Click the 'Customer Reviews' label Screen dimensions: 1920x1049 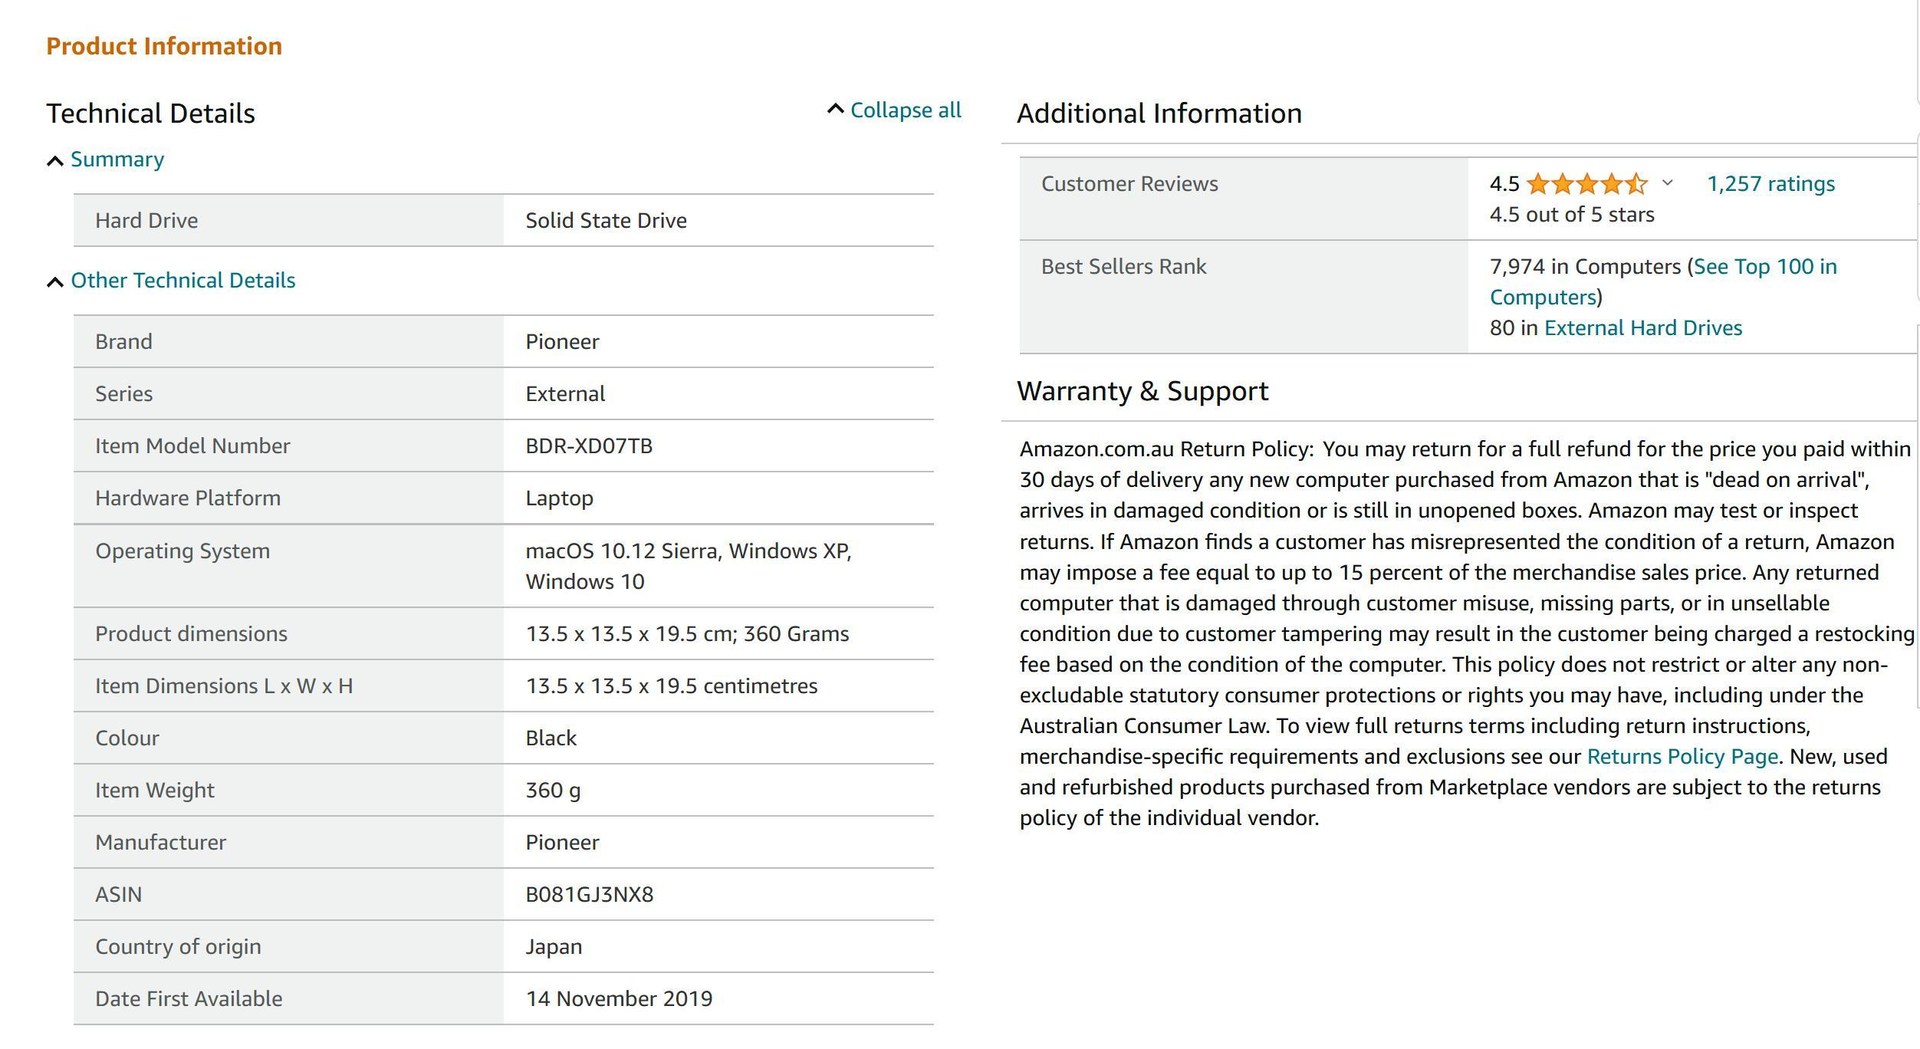tap(1129, 184)
